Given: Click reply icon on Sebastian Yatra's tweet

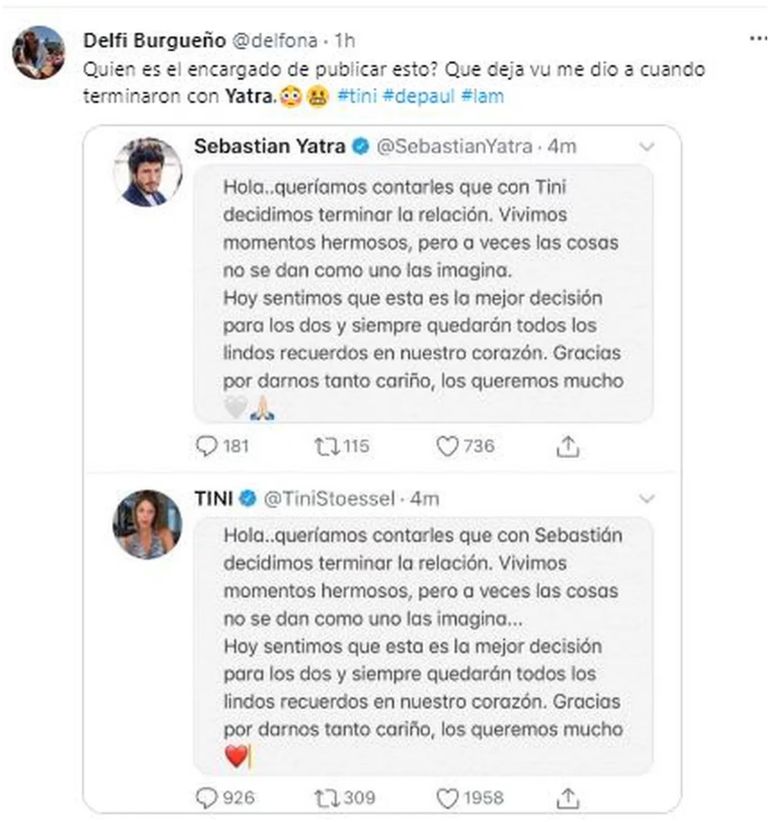Looking at the screenshot, I should pos(206,446).
